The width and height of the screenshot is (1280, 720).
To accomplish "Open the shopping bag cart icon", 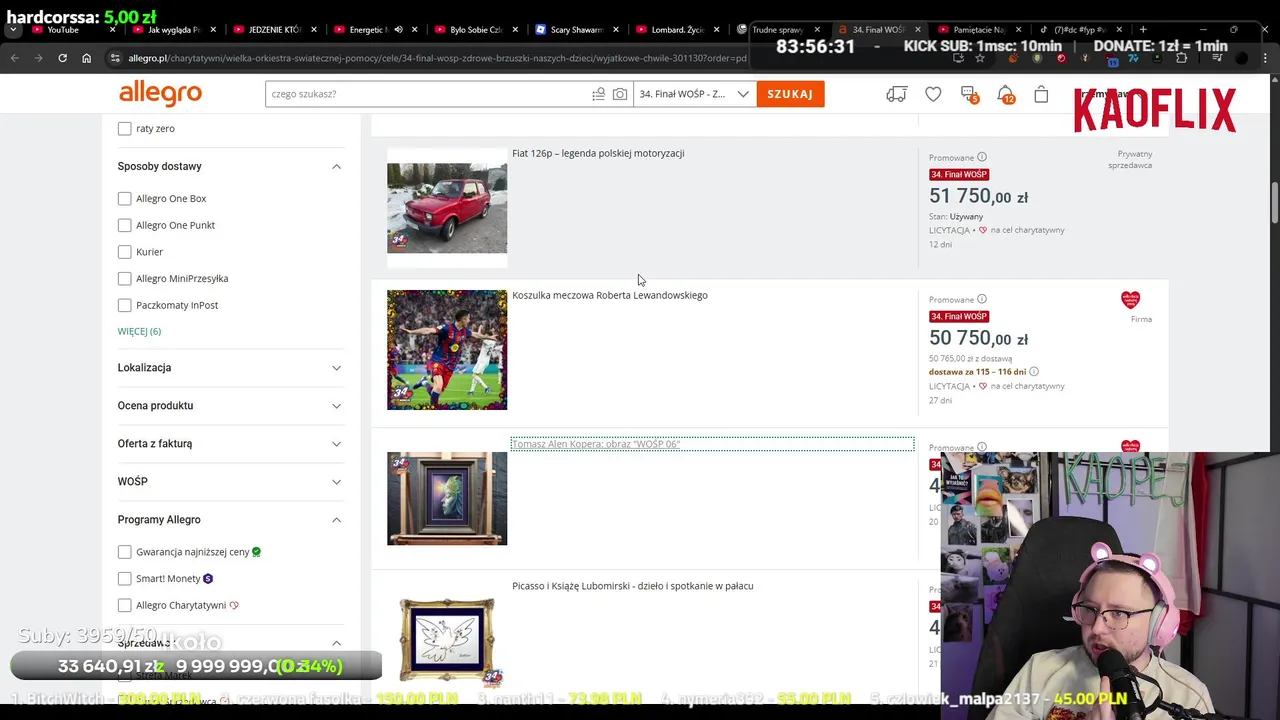I will pyautogui.click(x=1041, y=94).
